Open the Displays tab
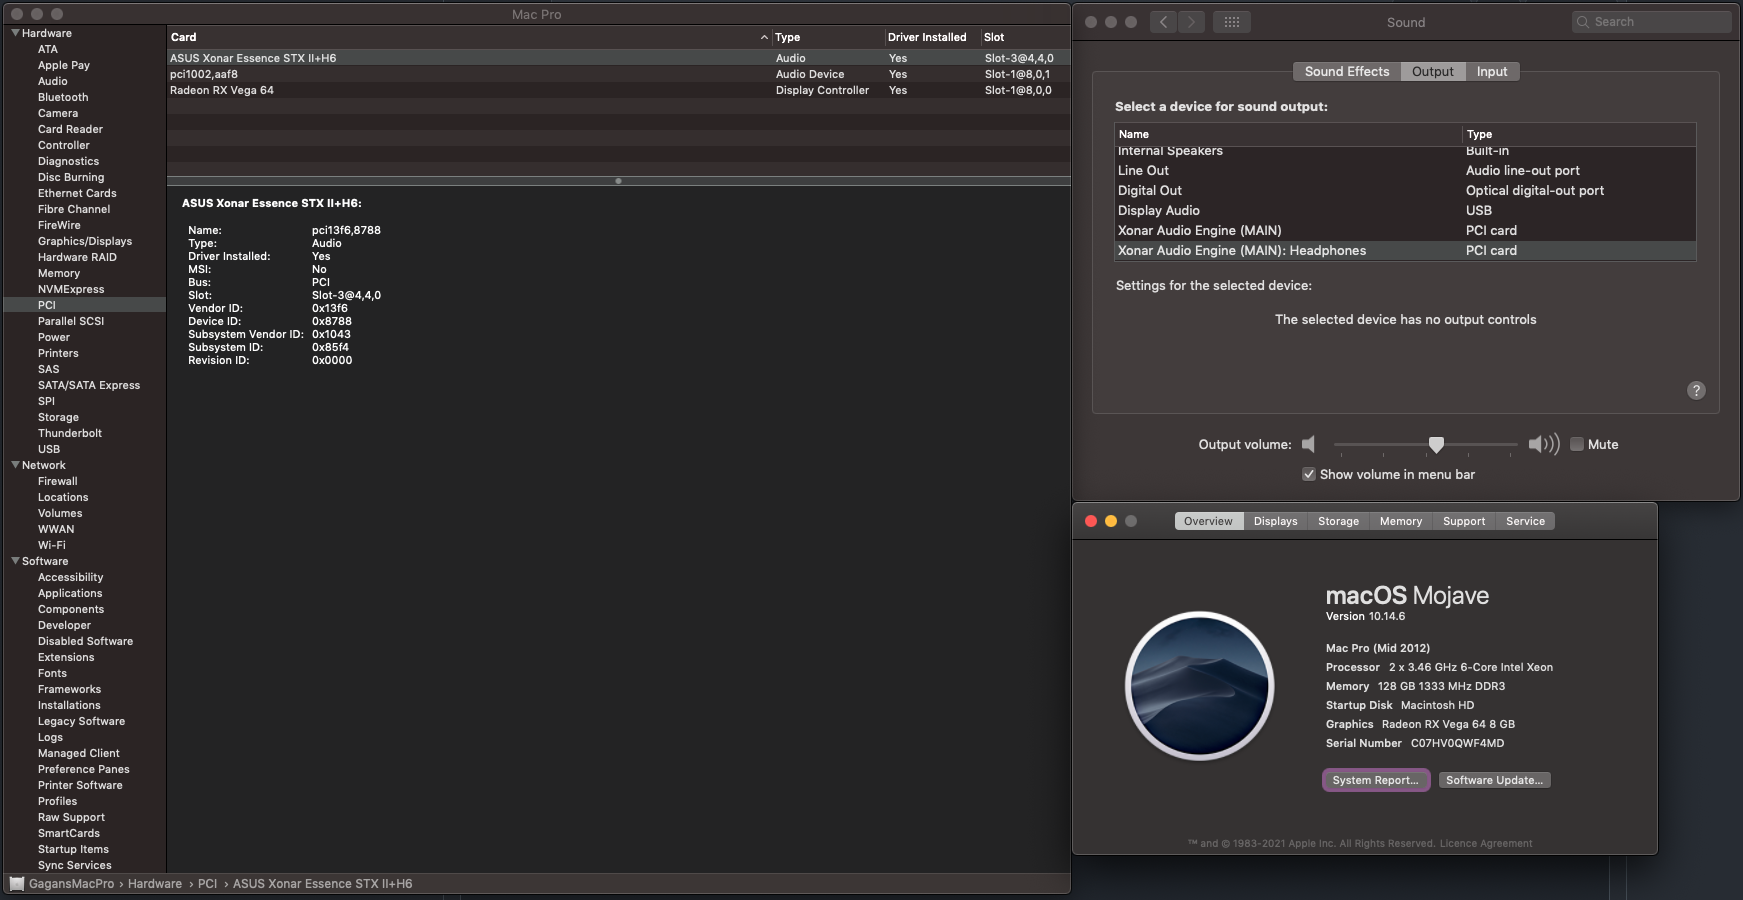Image resolution: width=1743 pixels, height=900 pixels. pyautogui.click(x=1275, y=521)
